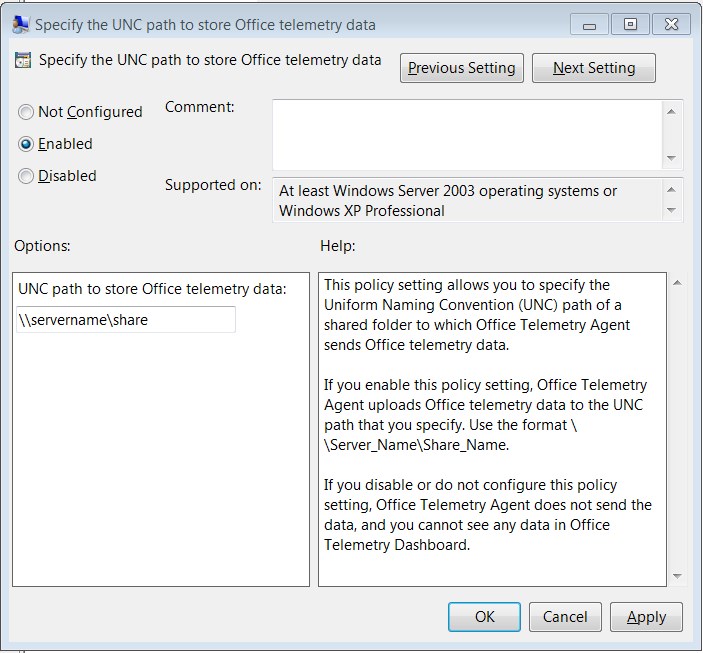Click the 'Comment:' label
Image resolution: width=703 pixels, height=653 pixels.
pyautogui.click(x=200, y=107)
